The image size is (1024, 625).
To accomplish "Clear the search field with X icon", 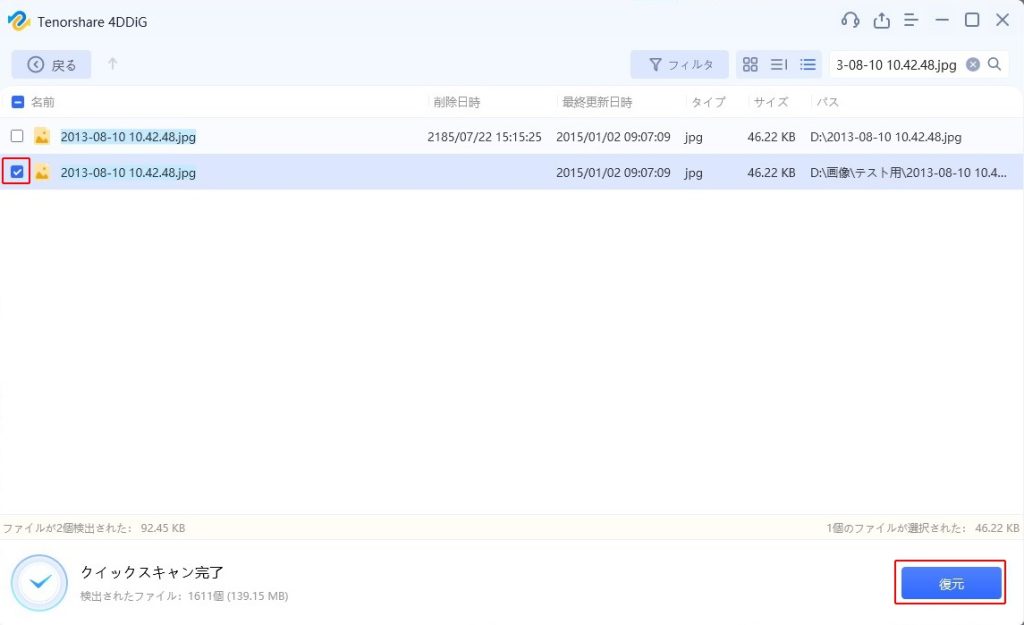I will pyautogui.click(x=973, y=65).
